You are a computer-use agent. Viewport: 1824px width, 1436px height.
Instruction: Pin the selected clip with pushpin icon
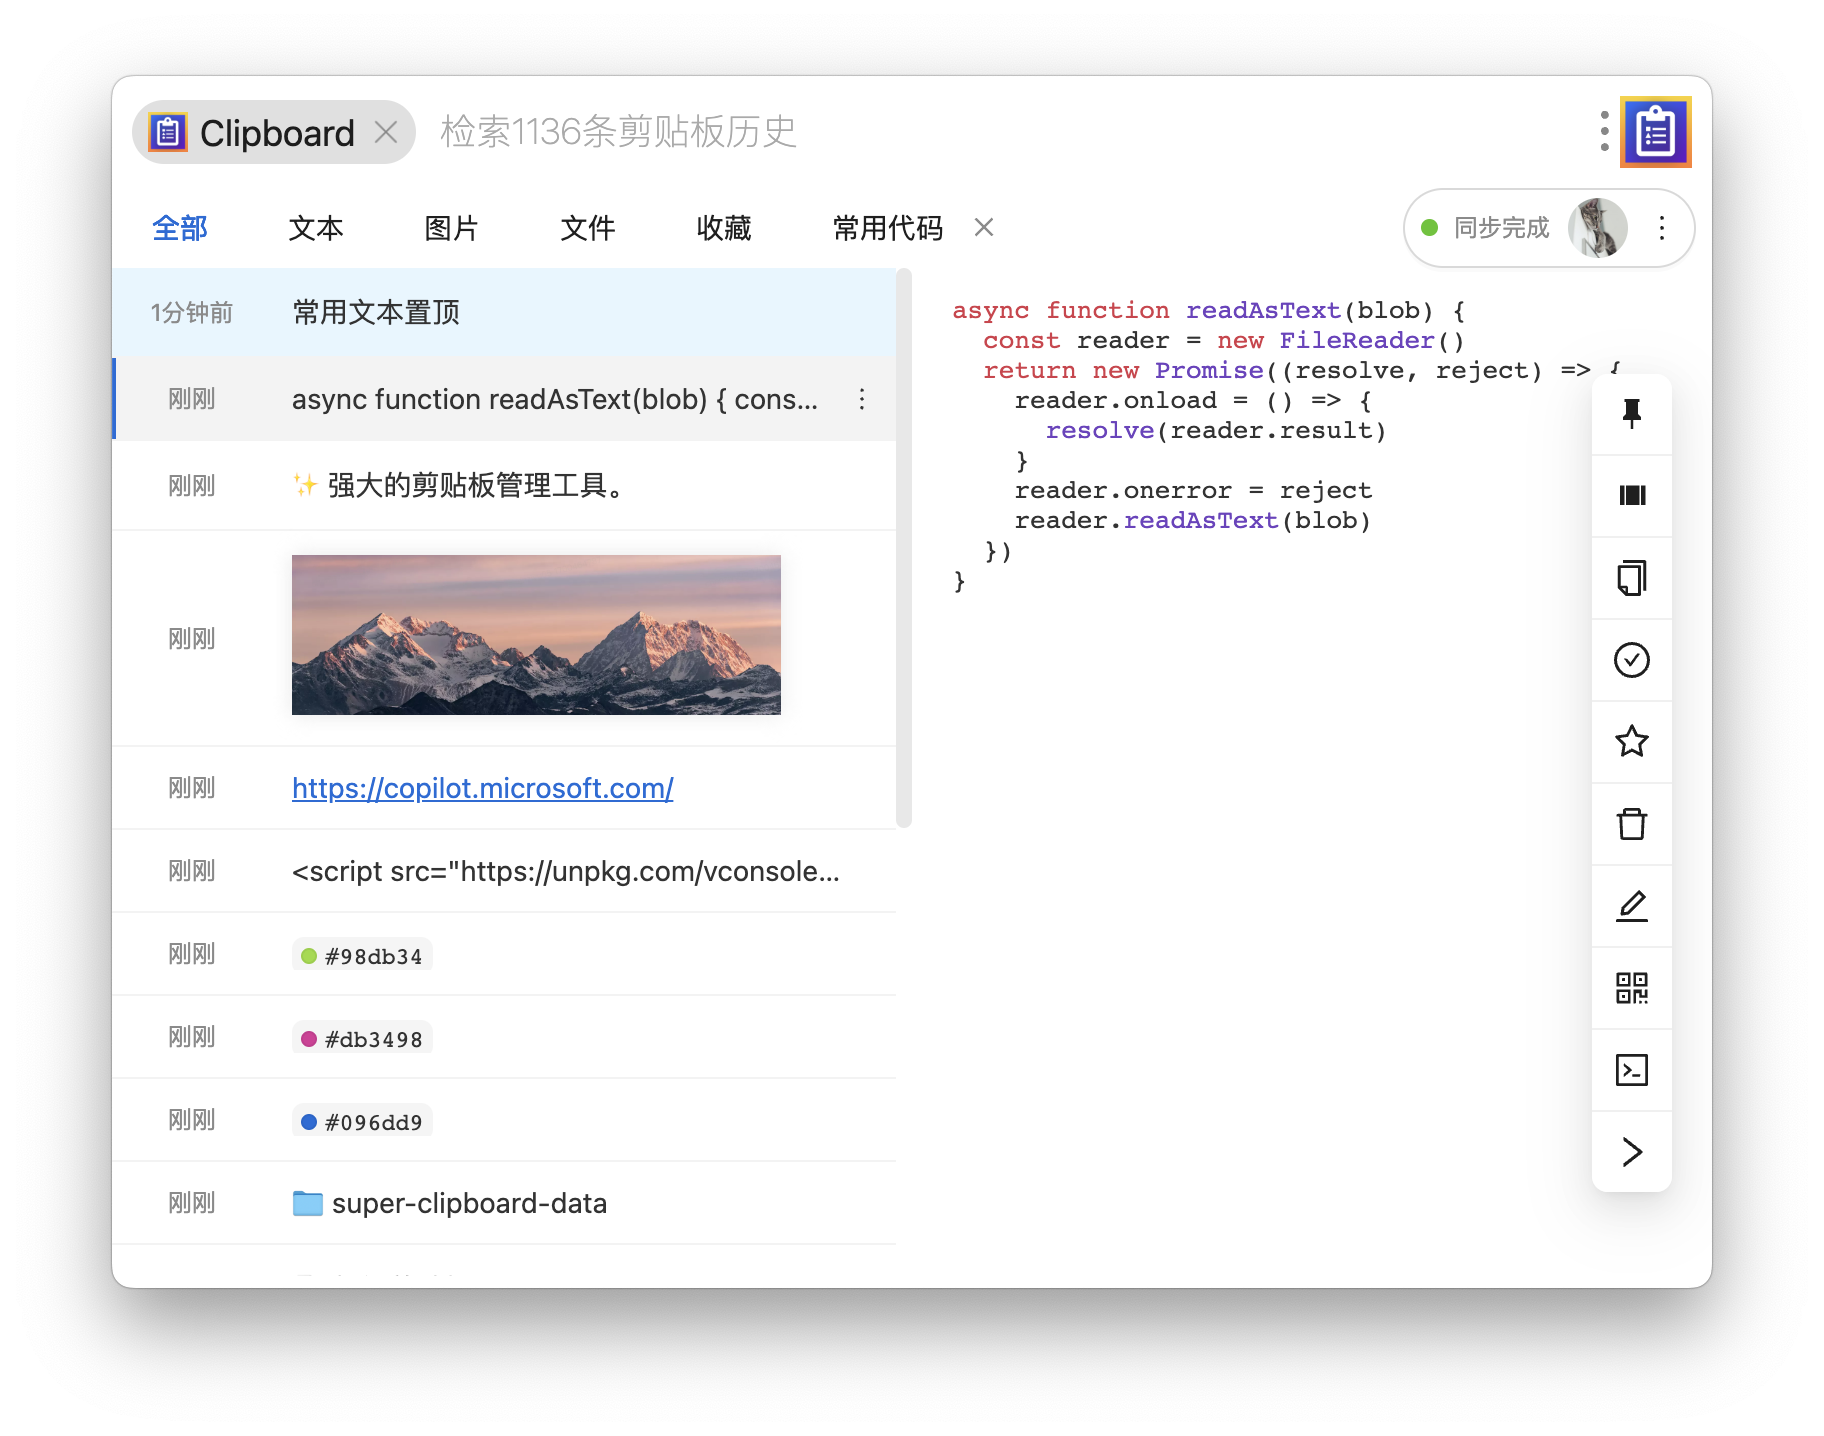(1631, 413)
